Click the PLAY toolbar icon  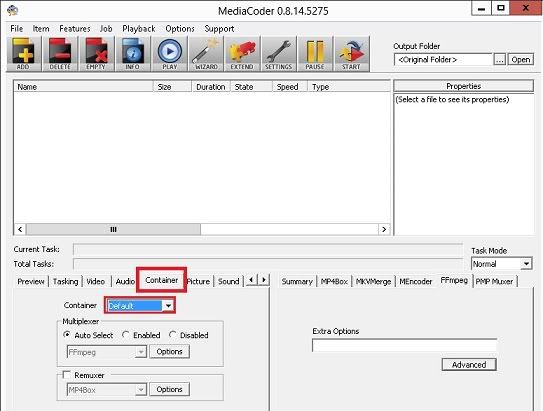[x=170, y=54]
